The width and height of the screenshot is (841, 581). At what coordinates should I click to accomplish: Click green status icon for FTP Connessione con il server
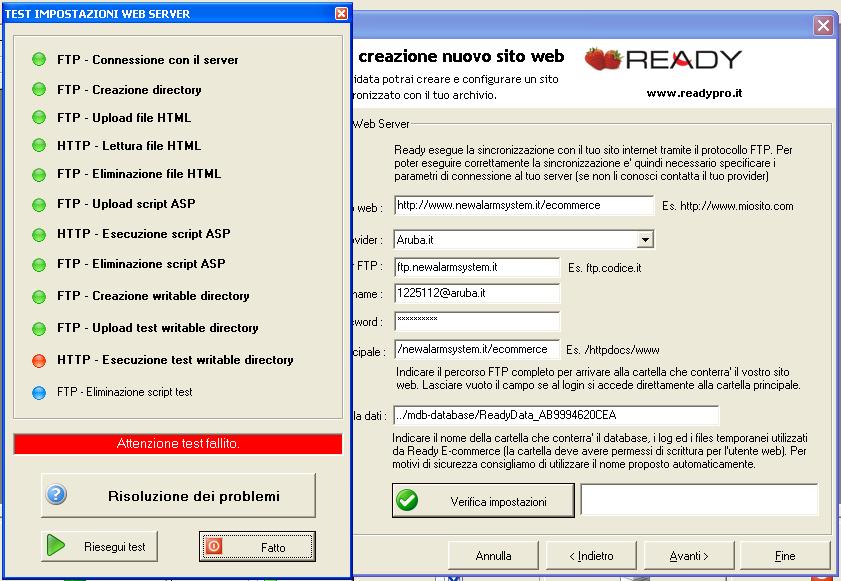coord(39,60)
